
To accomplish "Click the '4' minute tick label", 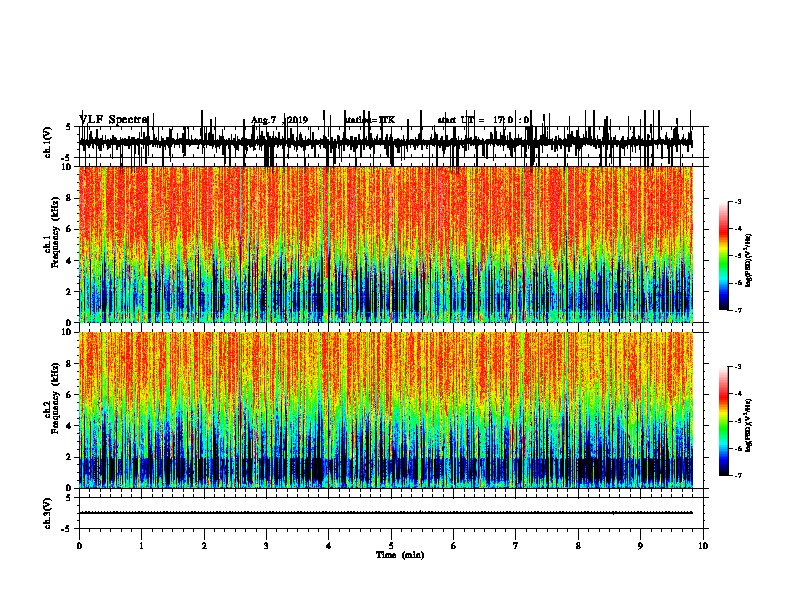I will (x=329, y=546).
